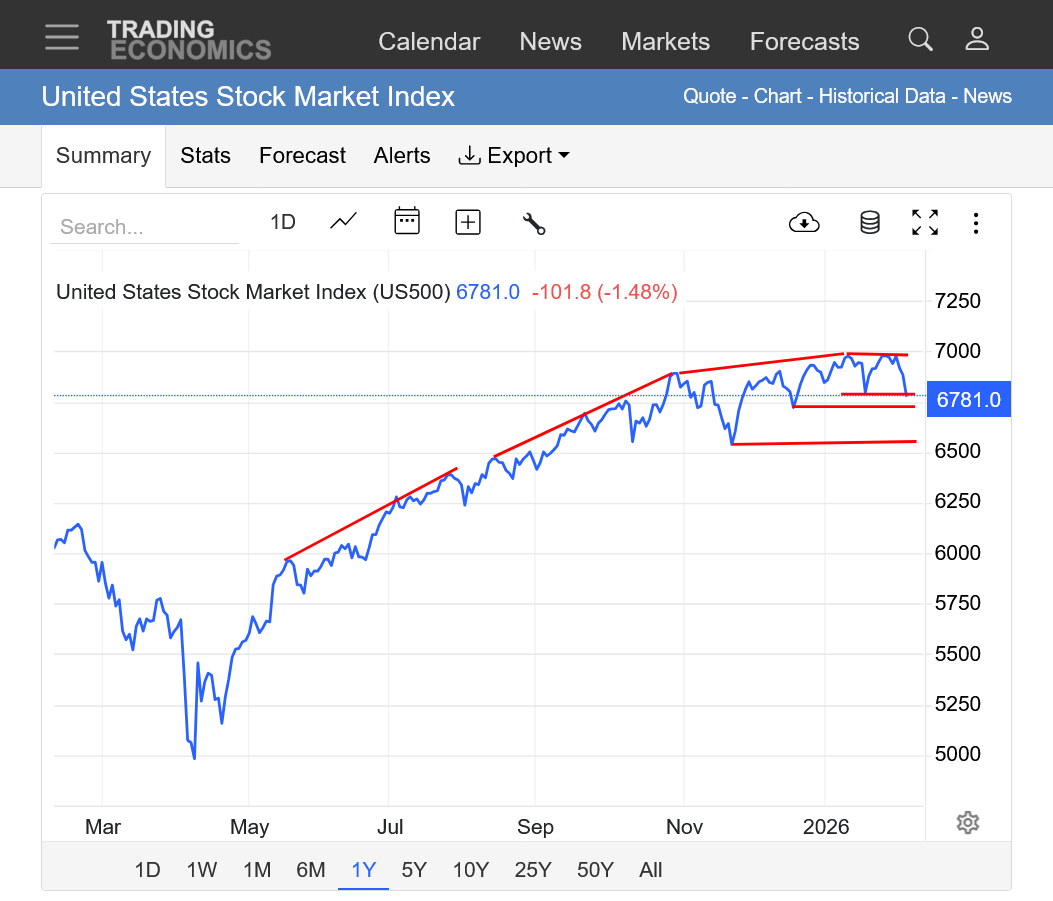Open the calendar date range icon
1053x901 pixels.
coord(407,221)
